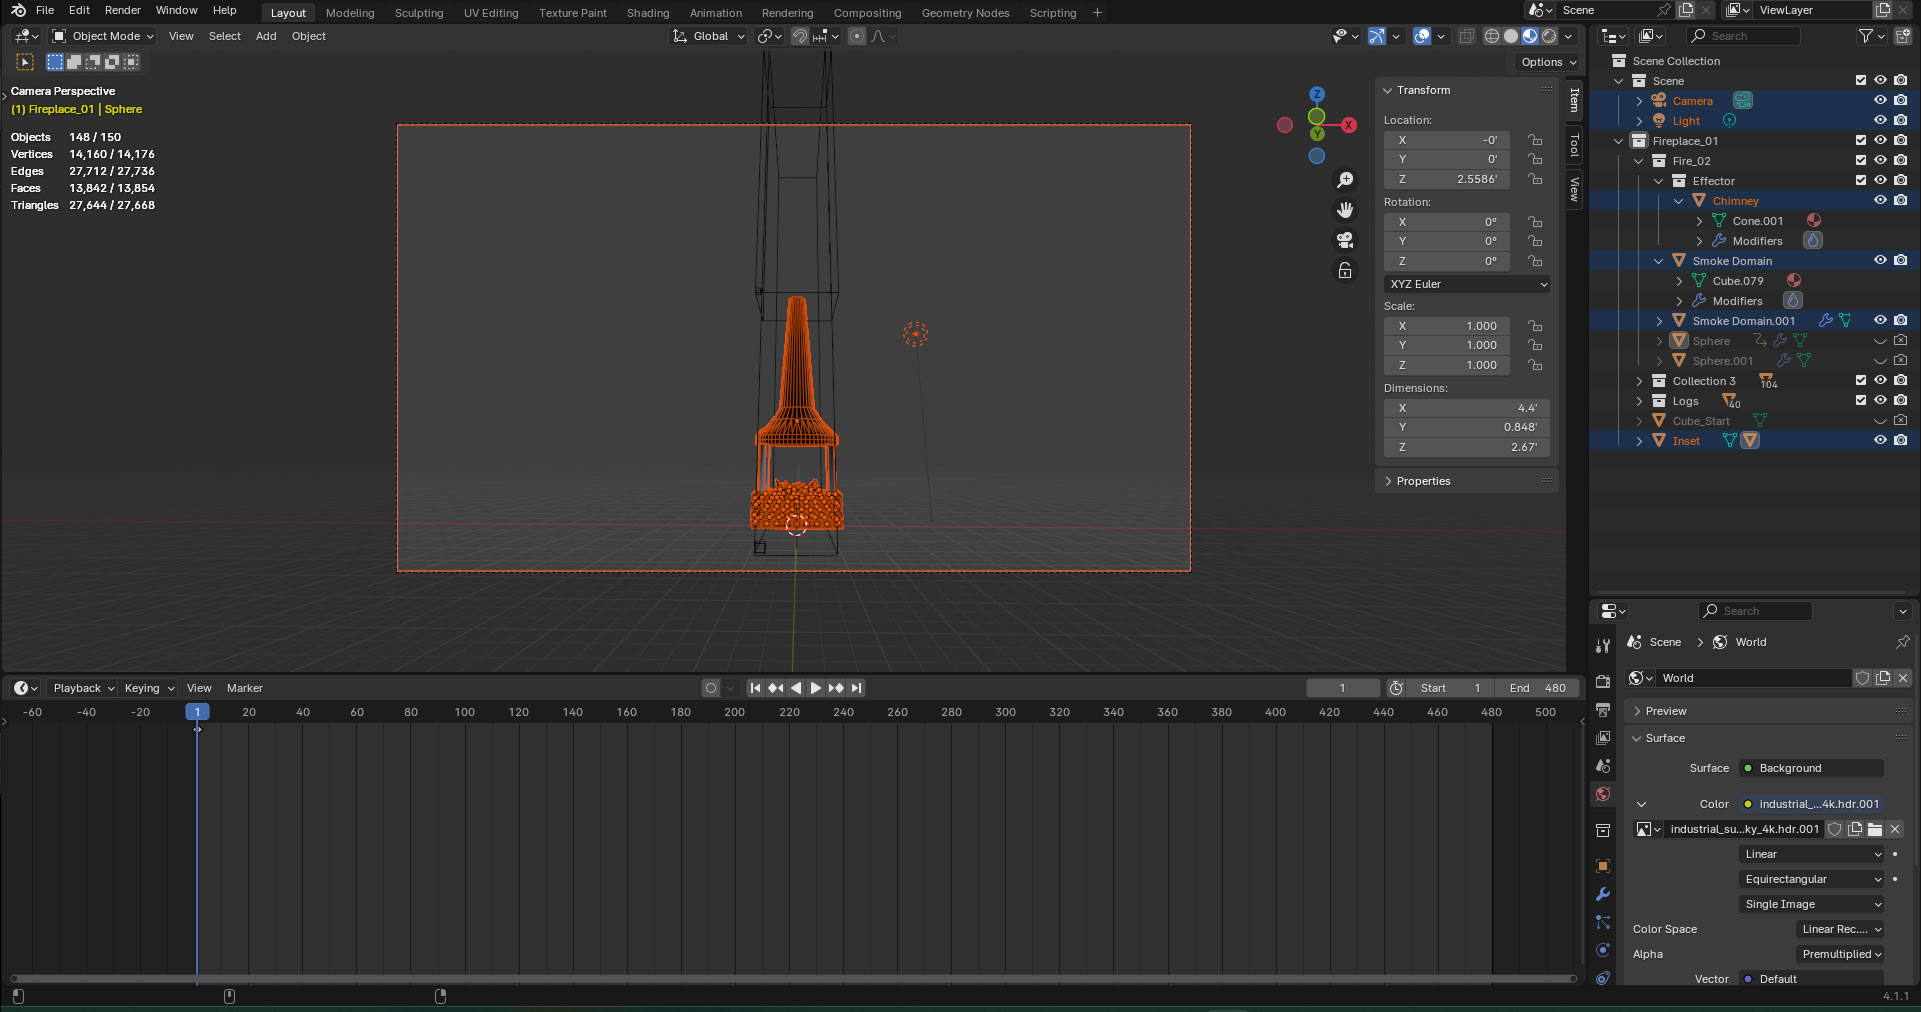Open the Render menu

coord(123,10)
